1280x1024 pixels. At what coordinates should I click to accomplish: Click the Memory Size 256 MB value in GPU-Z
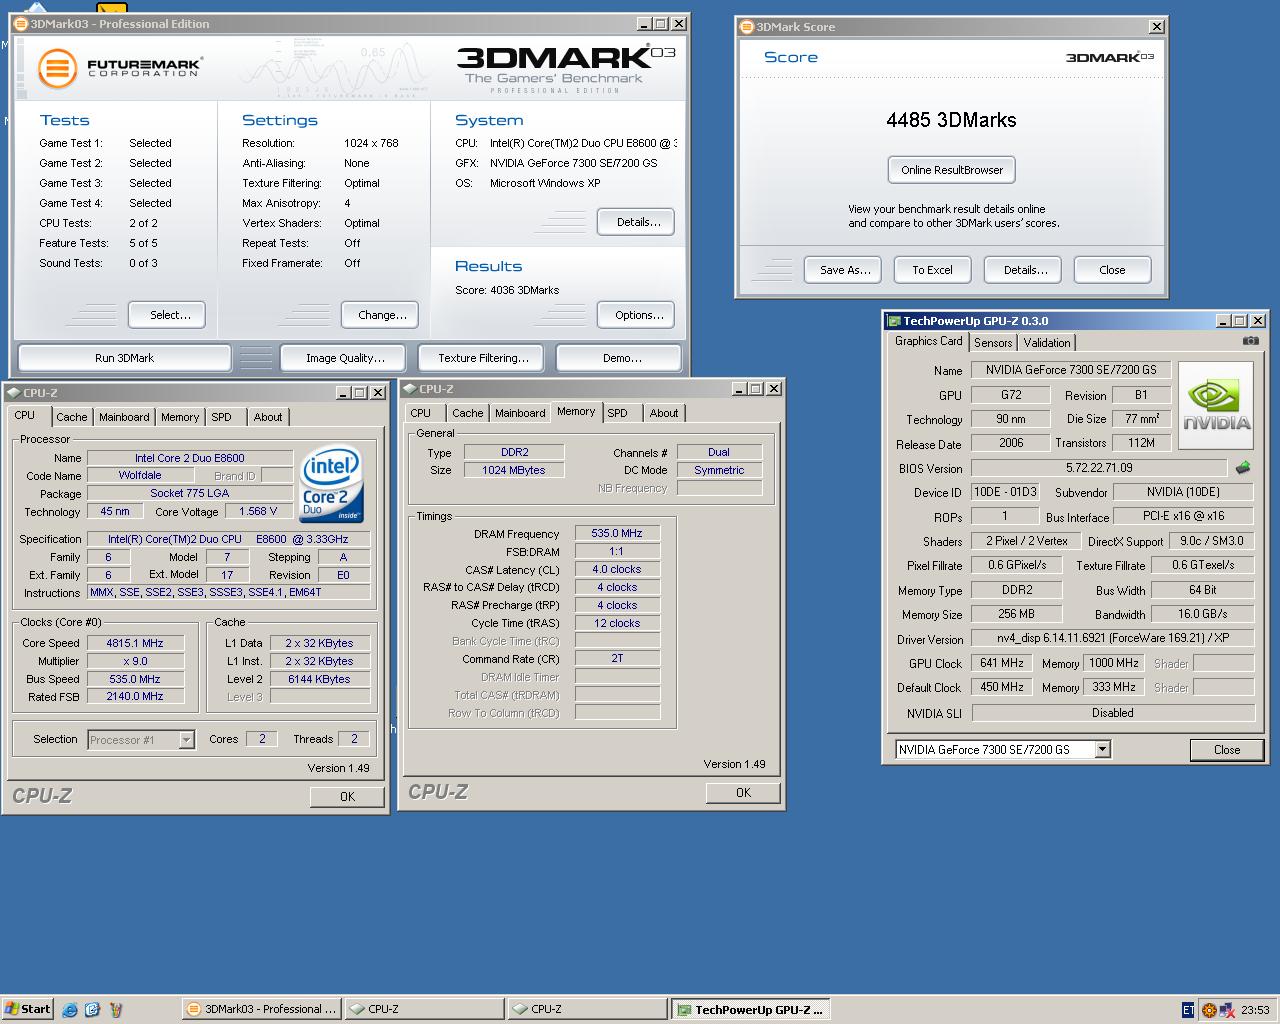click(x=1016, y=614)
